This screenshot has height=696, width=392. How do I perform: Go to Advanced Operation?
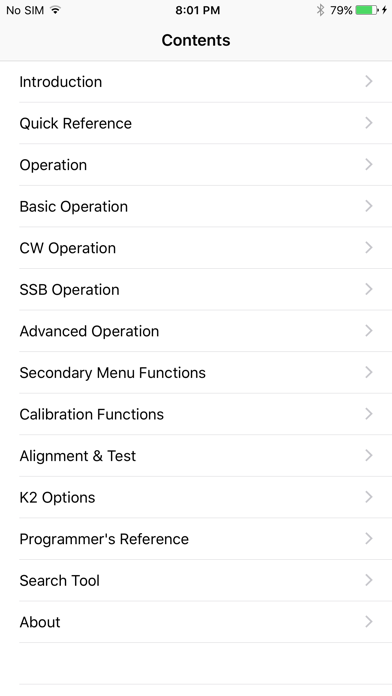point(196,331)
